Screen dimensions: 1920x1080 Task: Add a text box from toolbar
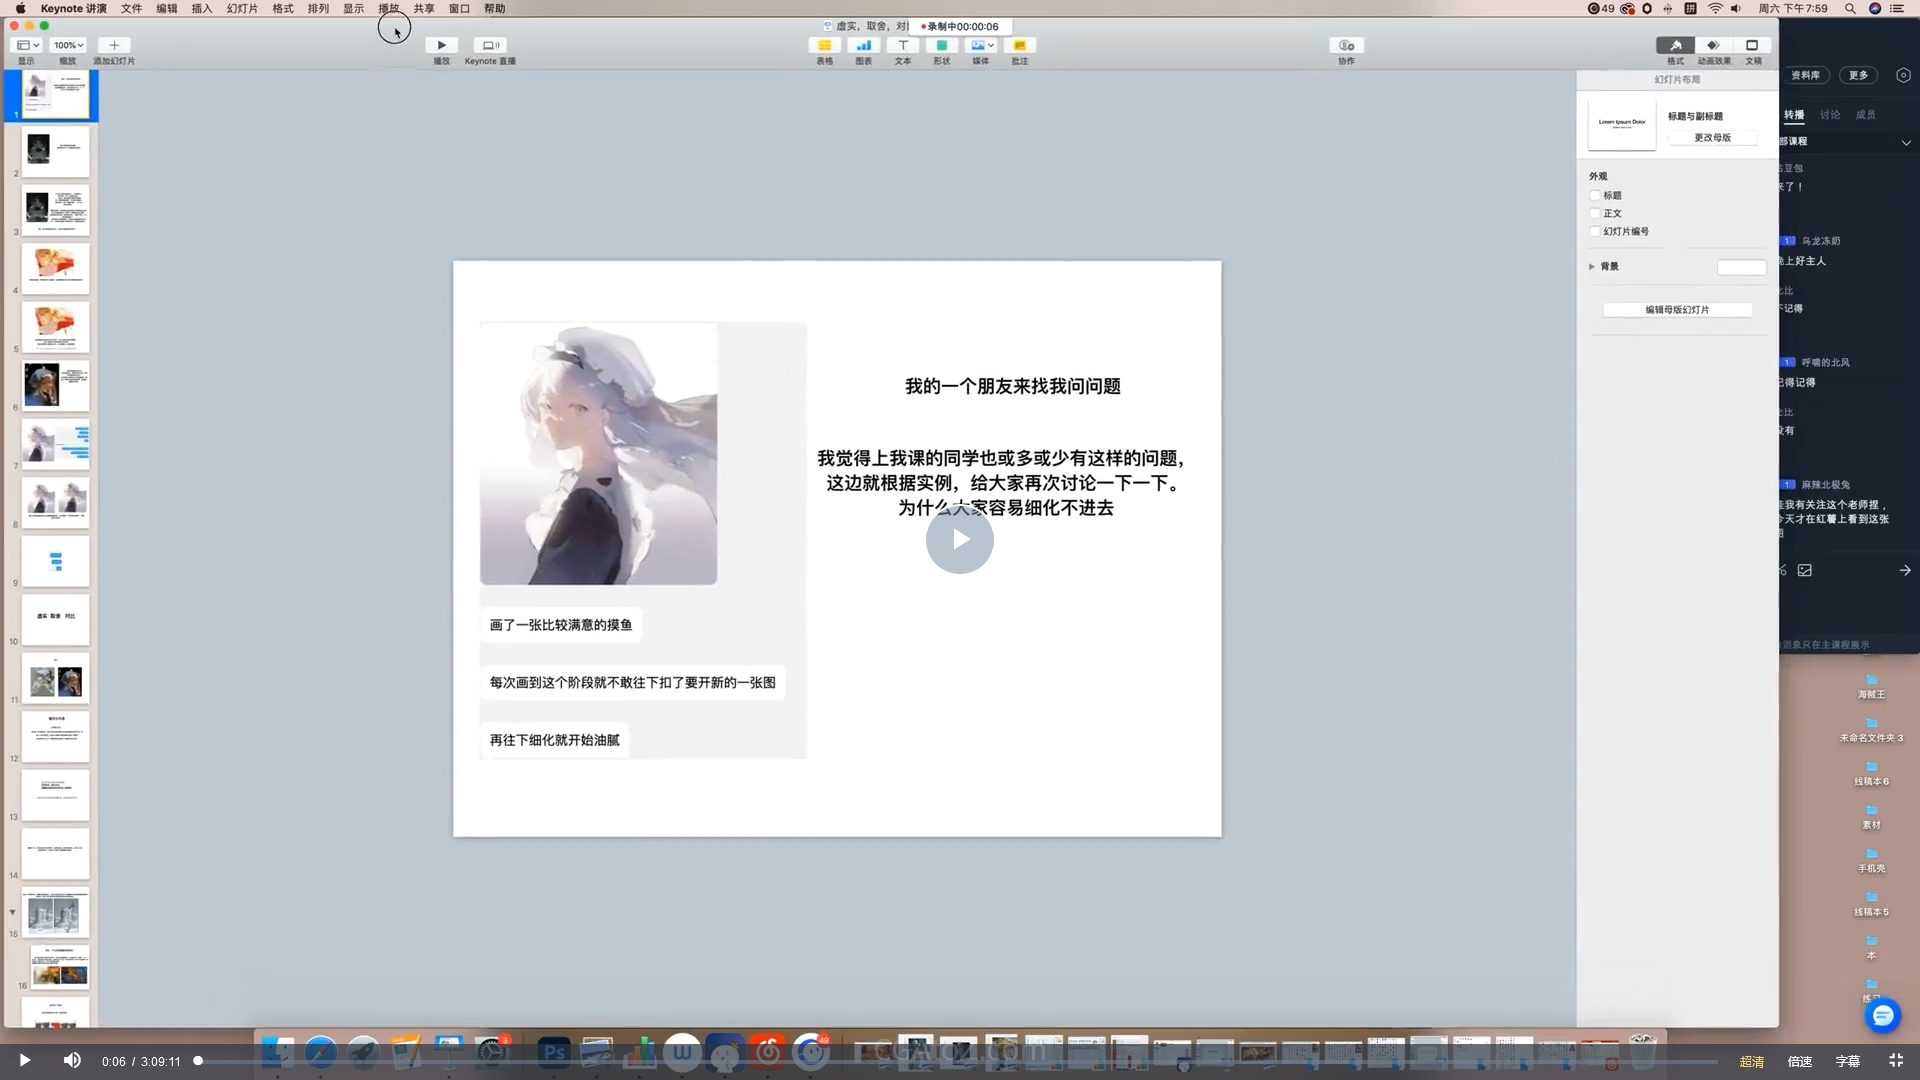902,45
